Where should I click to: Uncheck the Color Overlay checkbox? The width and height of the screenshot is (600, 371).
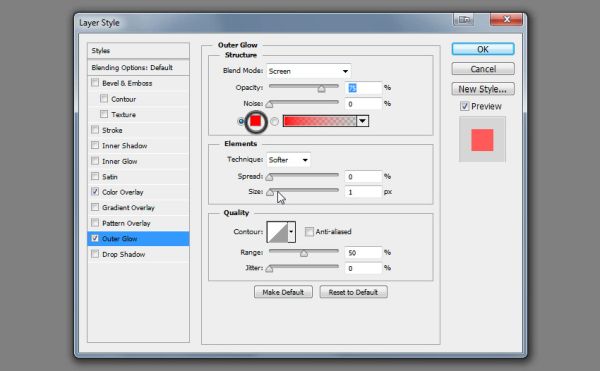pos(95,192)
